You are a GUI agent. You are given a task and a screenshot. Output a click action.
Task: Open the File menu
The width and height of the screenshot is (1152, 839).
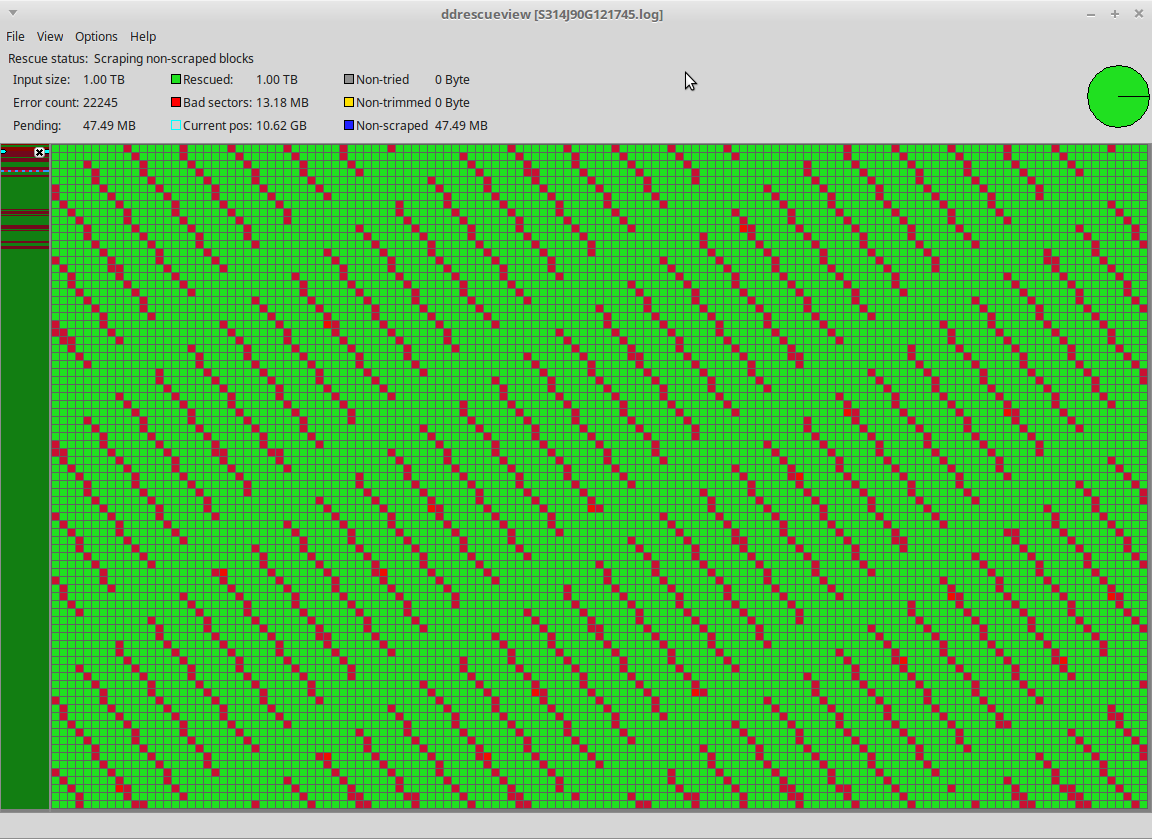[x=15, y=37]
